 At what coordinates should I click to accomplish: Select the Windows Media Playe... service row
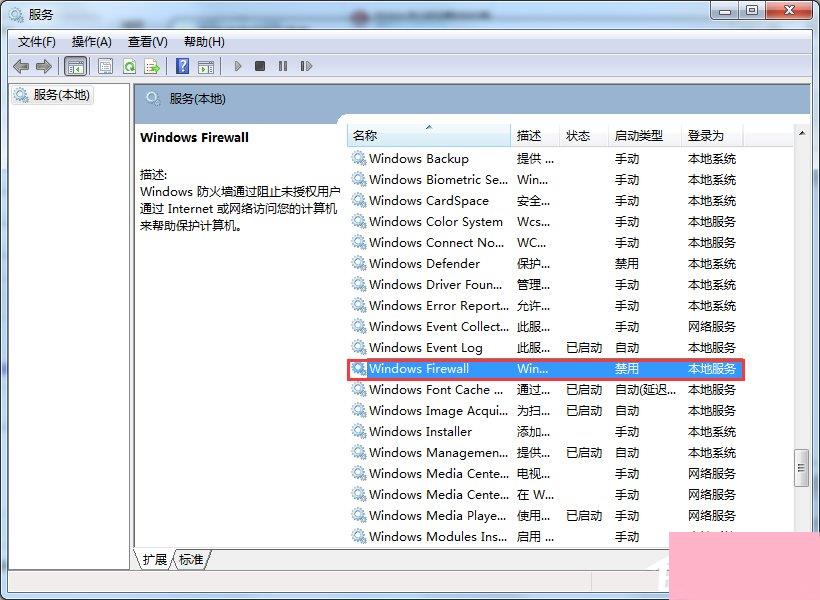(544, 515)
